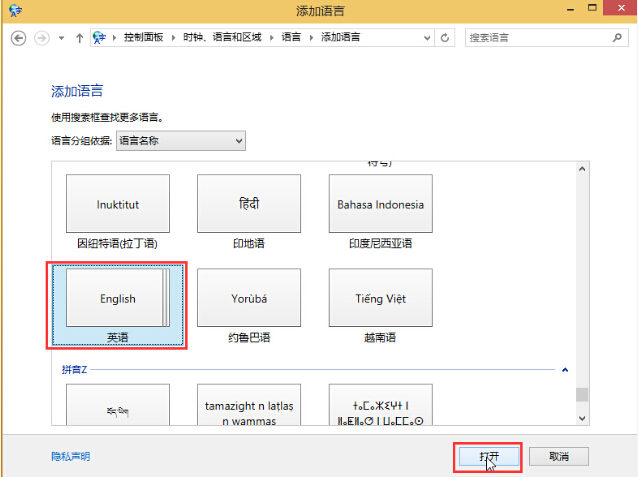
Task: Open the 隐私声明 link
Action: (70, 456)
